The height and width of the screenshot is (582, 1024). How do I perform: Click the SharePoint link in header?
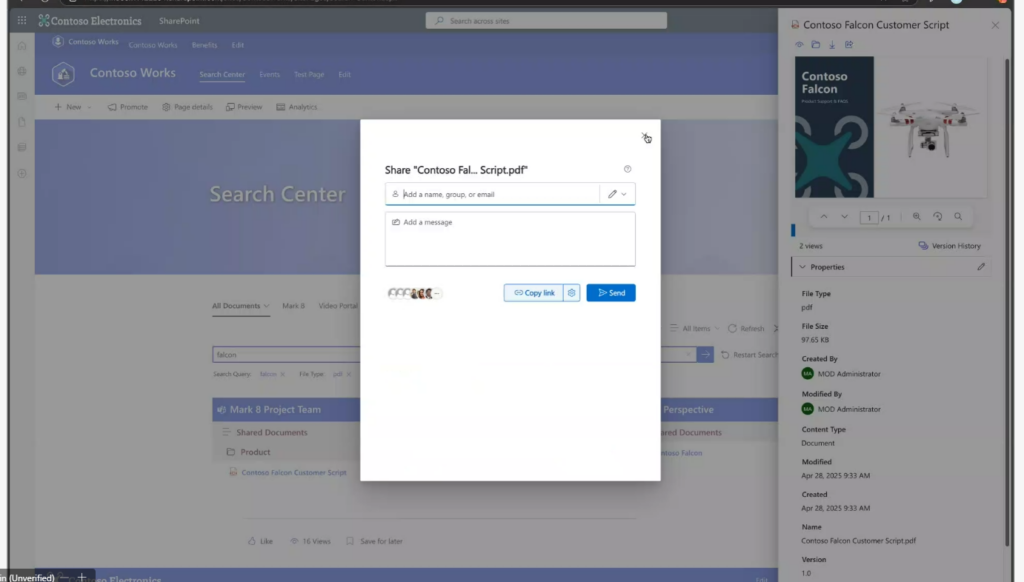click(179, 21)
